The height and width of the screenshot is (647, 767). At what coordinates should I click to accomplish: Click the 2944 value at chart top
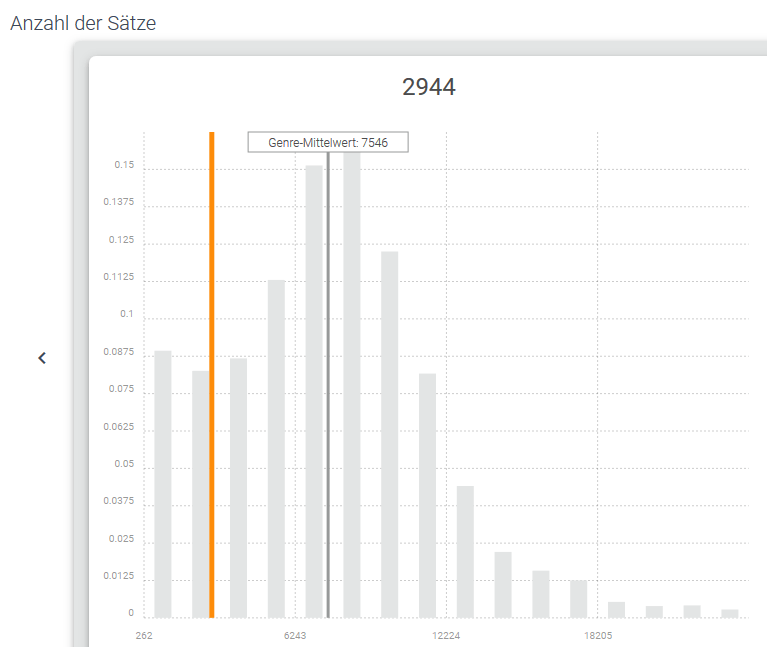click(x=428, y=87)
